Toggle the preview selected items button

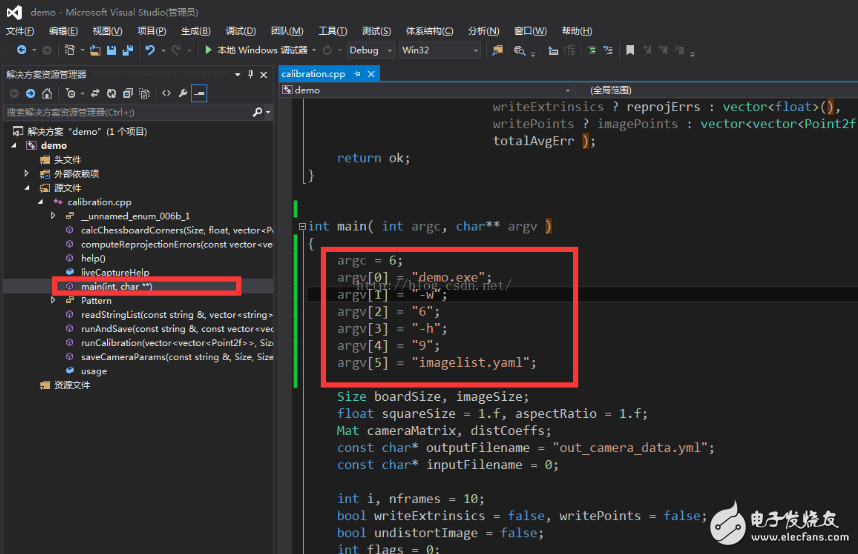coord(200,93)
